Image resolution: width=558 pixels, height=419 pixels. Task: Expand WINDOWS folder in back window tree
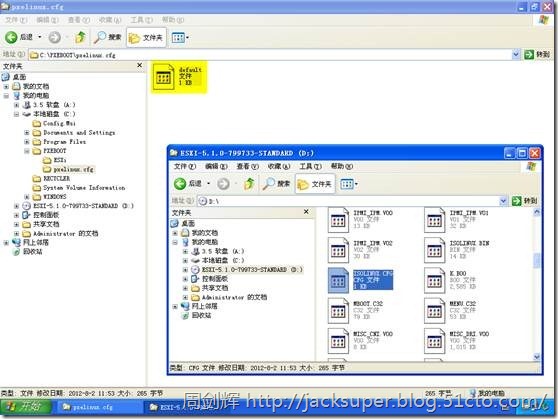pos(27,197)
